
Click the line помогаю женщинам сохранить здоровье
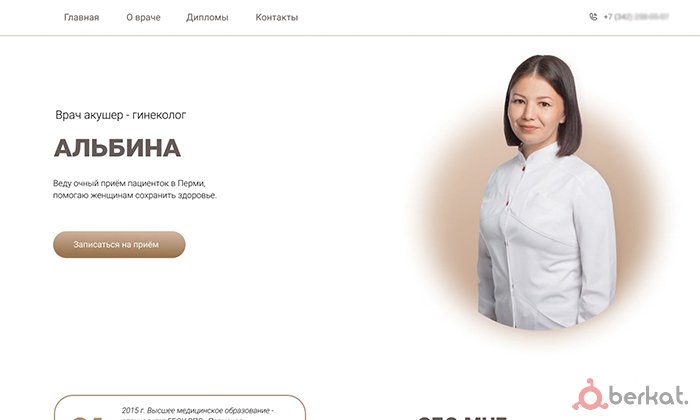point(135,195)
